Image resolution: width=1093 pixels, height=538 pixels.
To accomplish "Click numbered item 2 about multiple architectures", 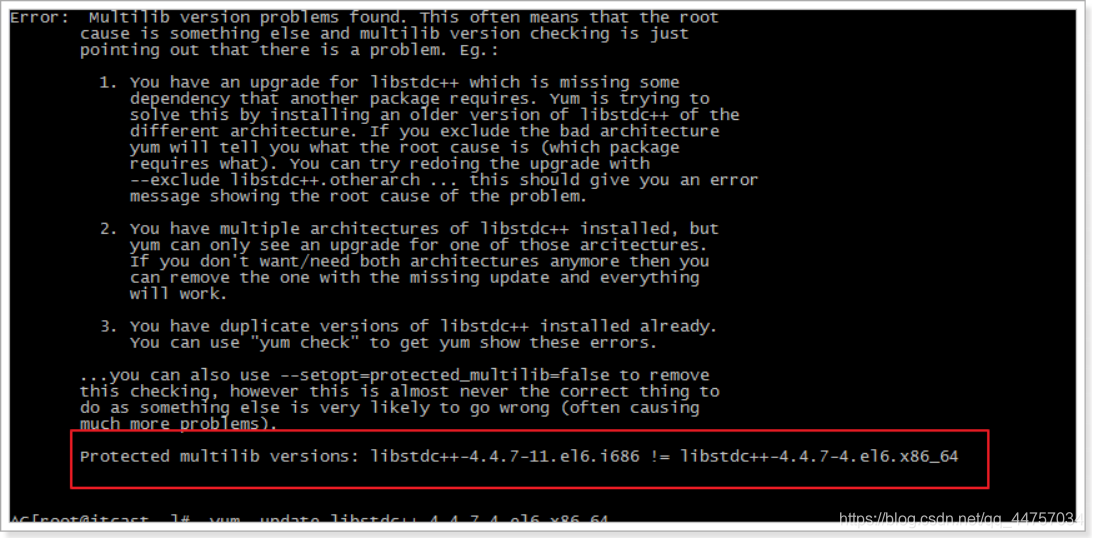I will (x=409, y=261).
